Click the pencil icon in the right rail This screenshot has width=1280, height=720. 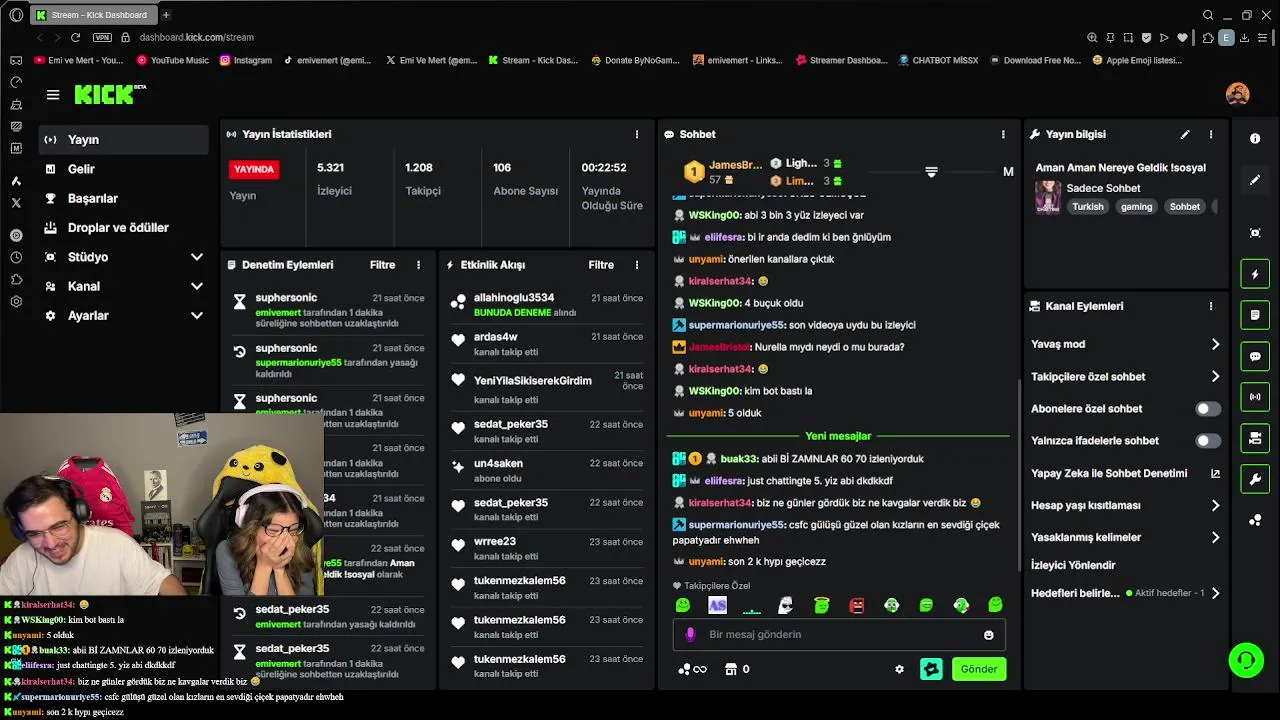coord(1255,180)
